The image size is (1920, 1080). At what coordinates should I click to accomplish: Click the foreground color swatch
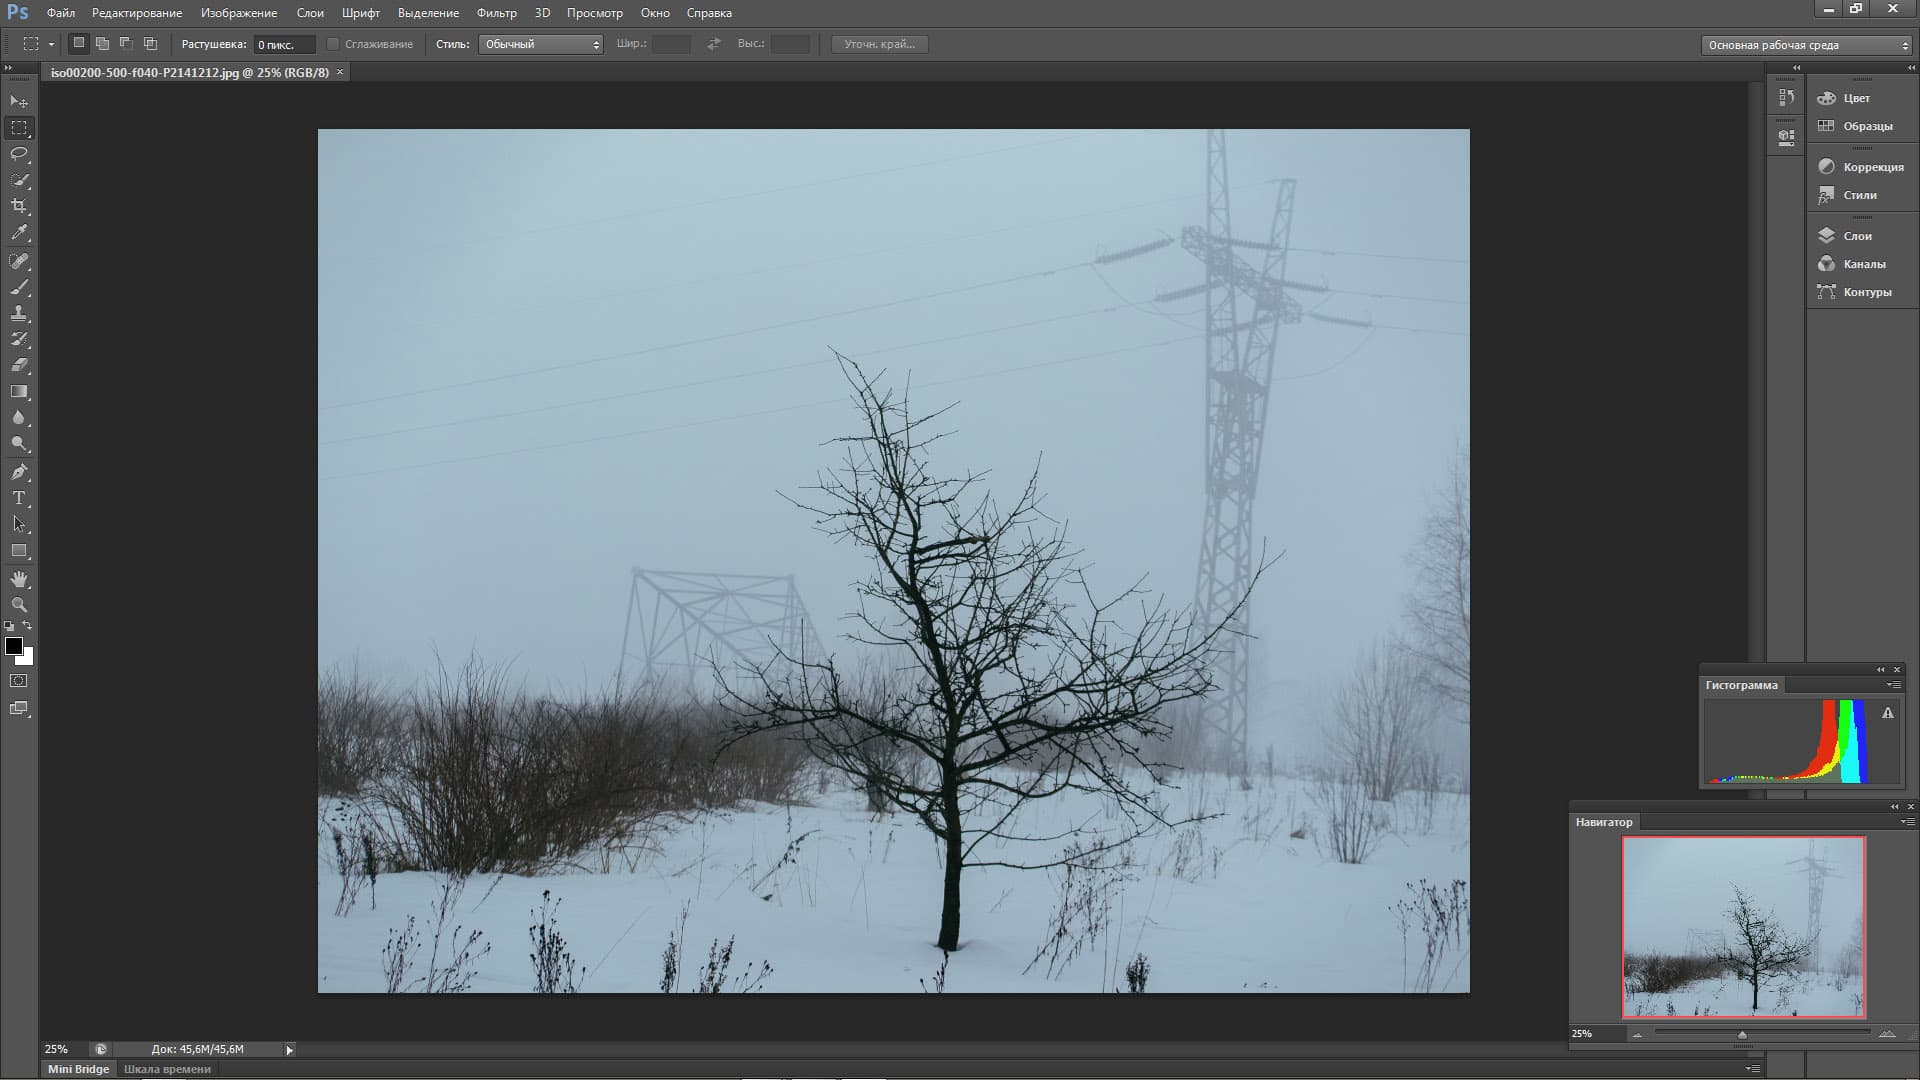(14, 646)
